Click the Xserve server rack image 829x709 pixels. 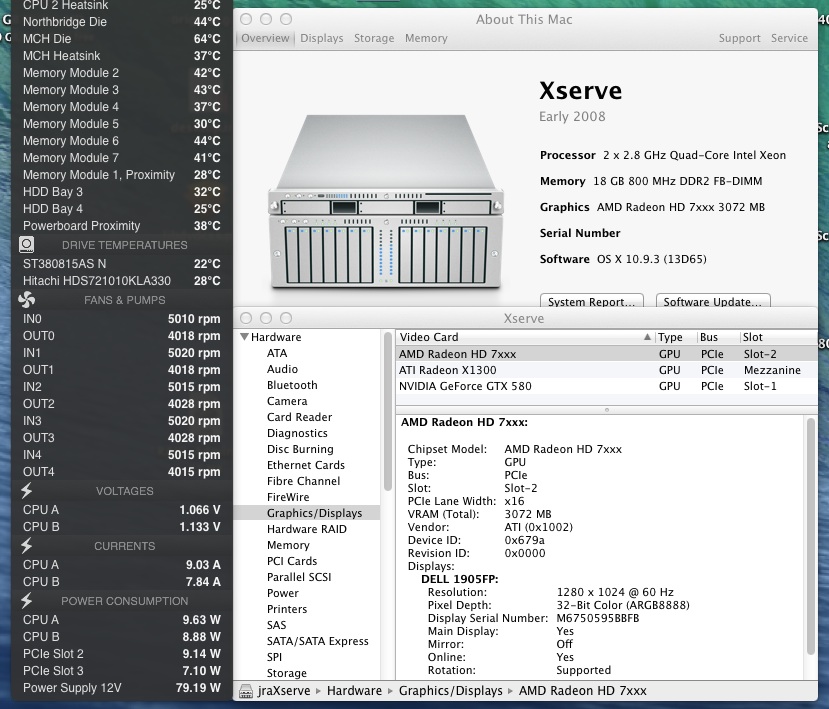tap(383, 197)
